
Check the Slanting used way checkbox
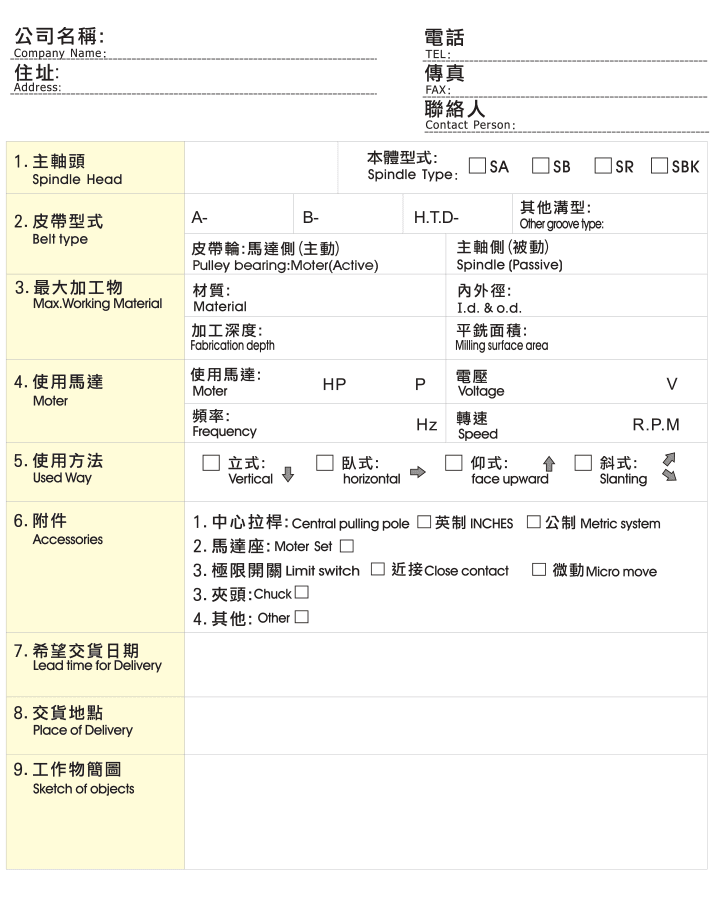(x=583, y=463)
